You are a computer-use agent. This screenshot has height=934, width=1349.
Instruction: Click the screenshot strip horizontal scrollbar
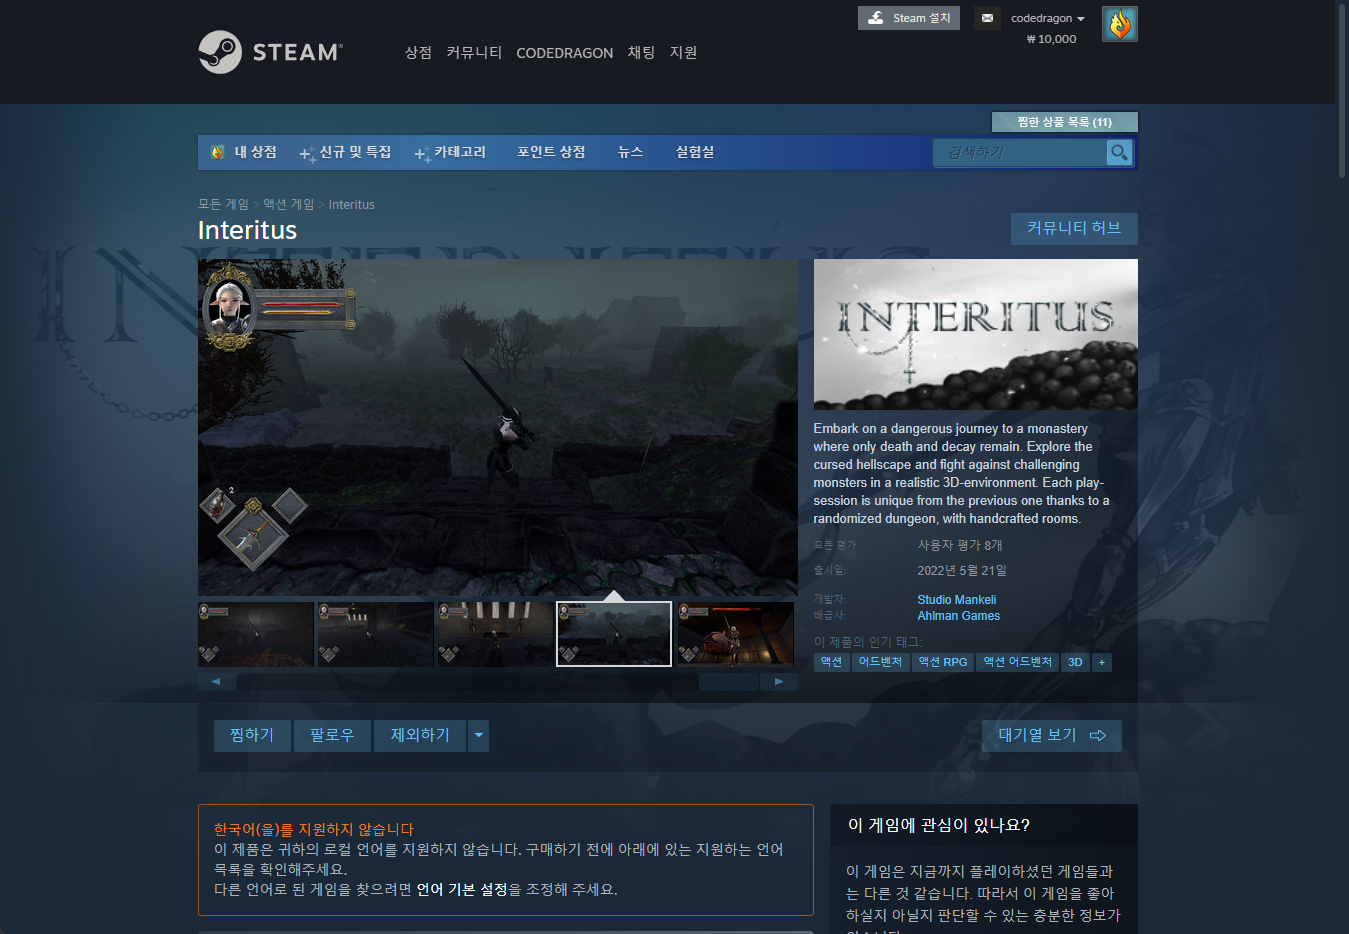coord(498,681)
